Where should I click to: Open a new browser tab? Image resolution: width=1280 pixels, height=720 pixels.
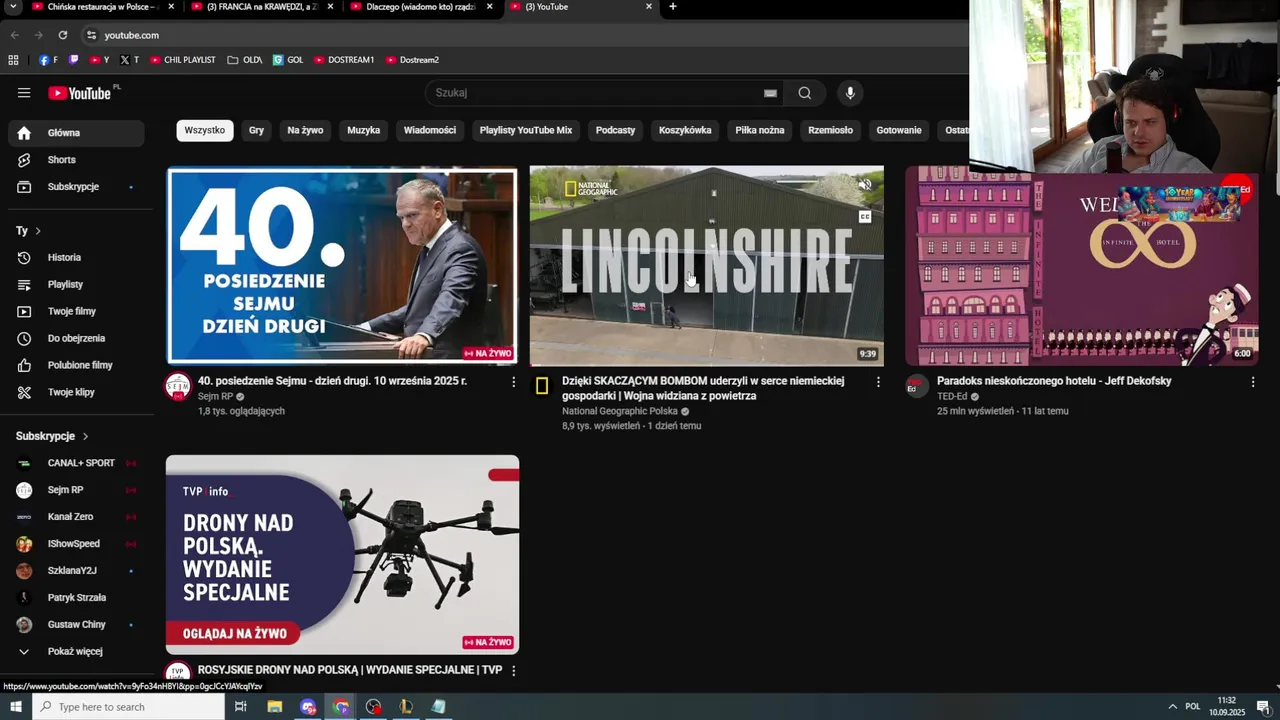point(672,7)
